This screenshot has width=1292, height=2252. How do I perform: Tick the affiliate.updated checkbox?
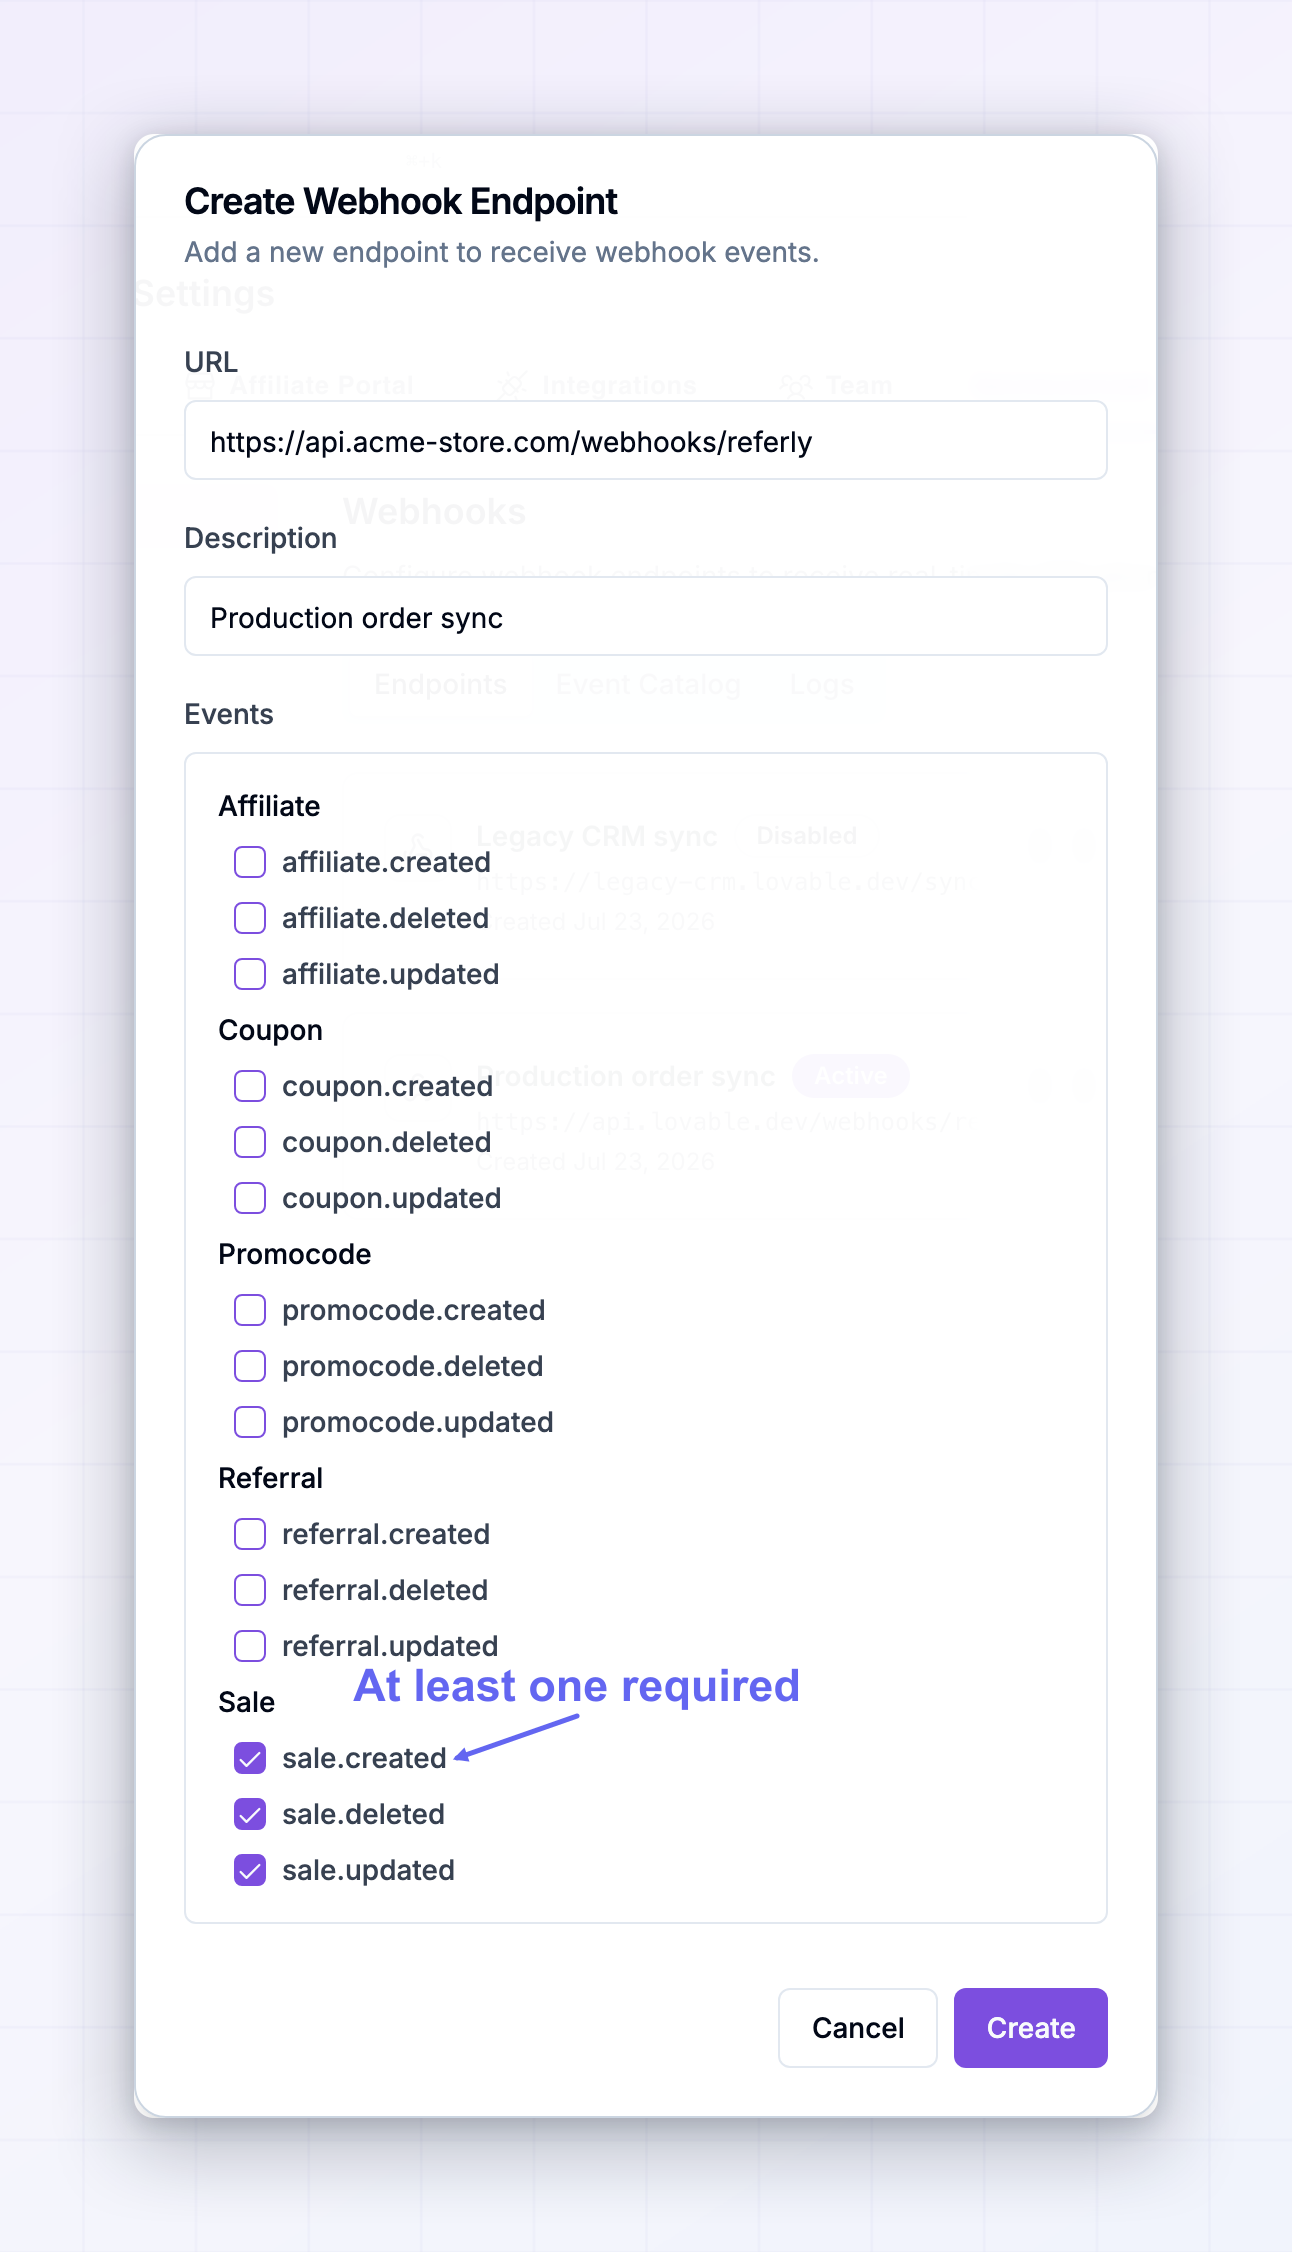(x=250, y=974)
